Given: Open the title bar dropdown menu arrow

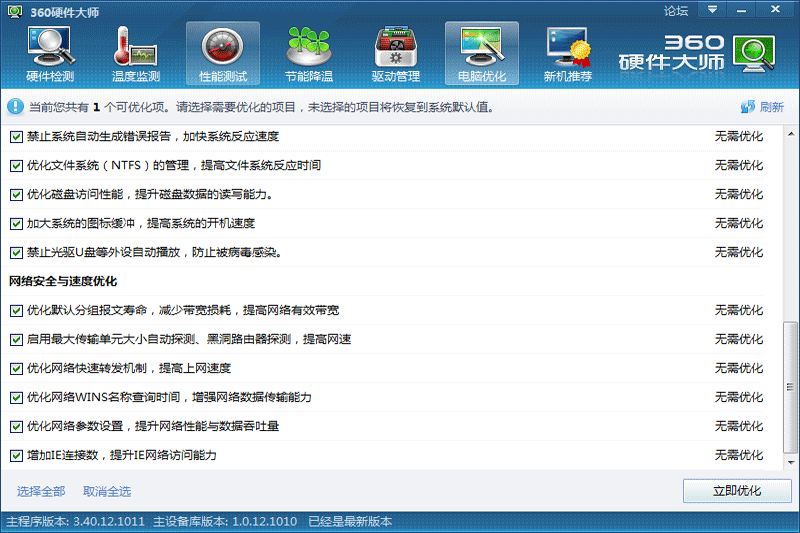Looking at the screenshot, I should tap(711, 9).
